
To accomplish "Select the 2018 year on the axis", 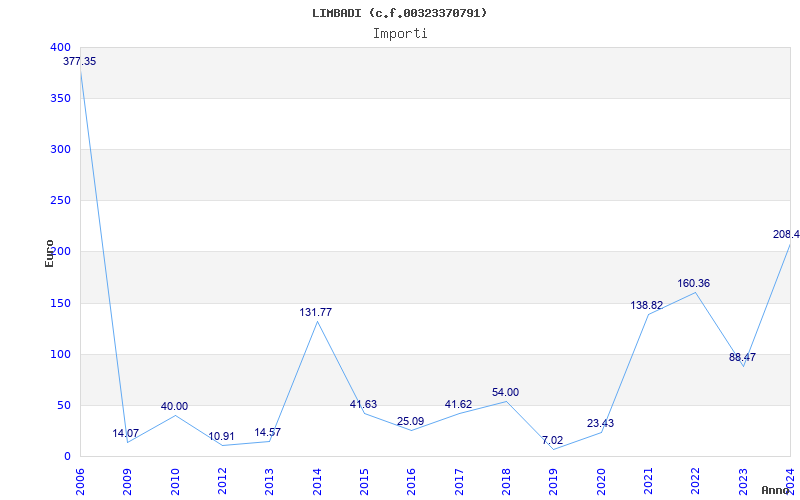I will point(506,482).
